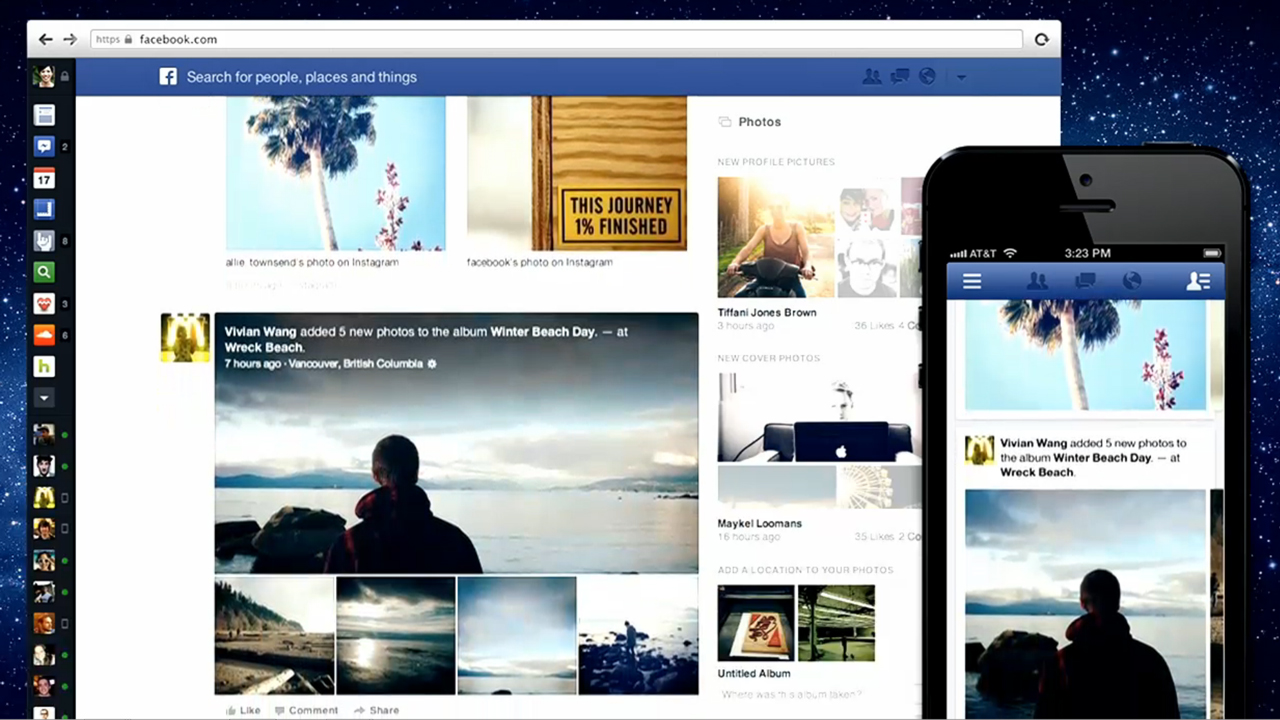Open the SoundCloud orange sidebar icon
Image resolution: width=1280 pixels, height=720 pixels.
44,335
